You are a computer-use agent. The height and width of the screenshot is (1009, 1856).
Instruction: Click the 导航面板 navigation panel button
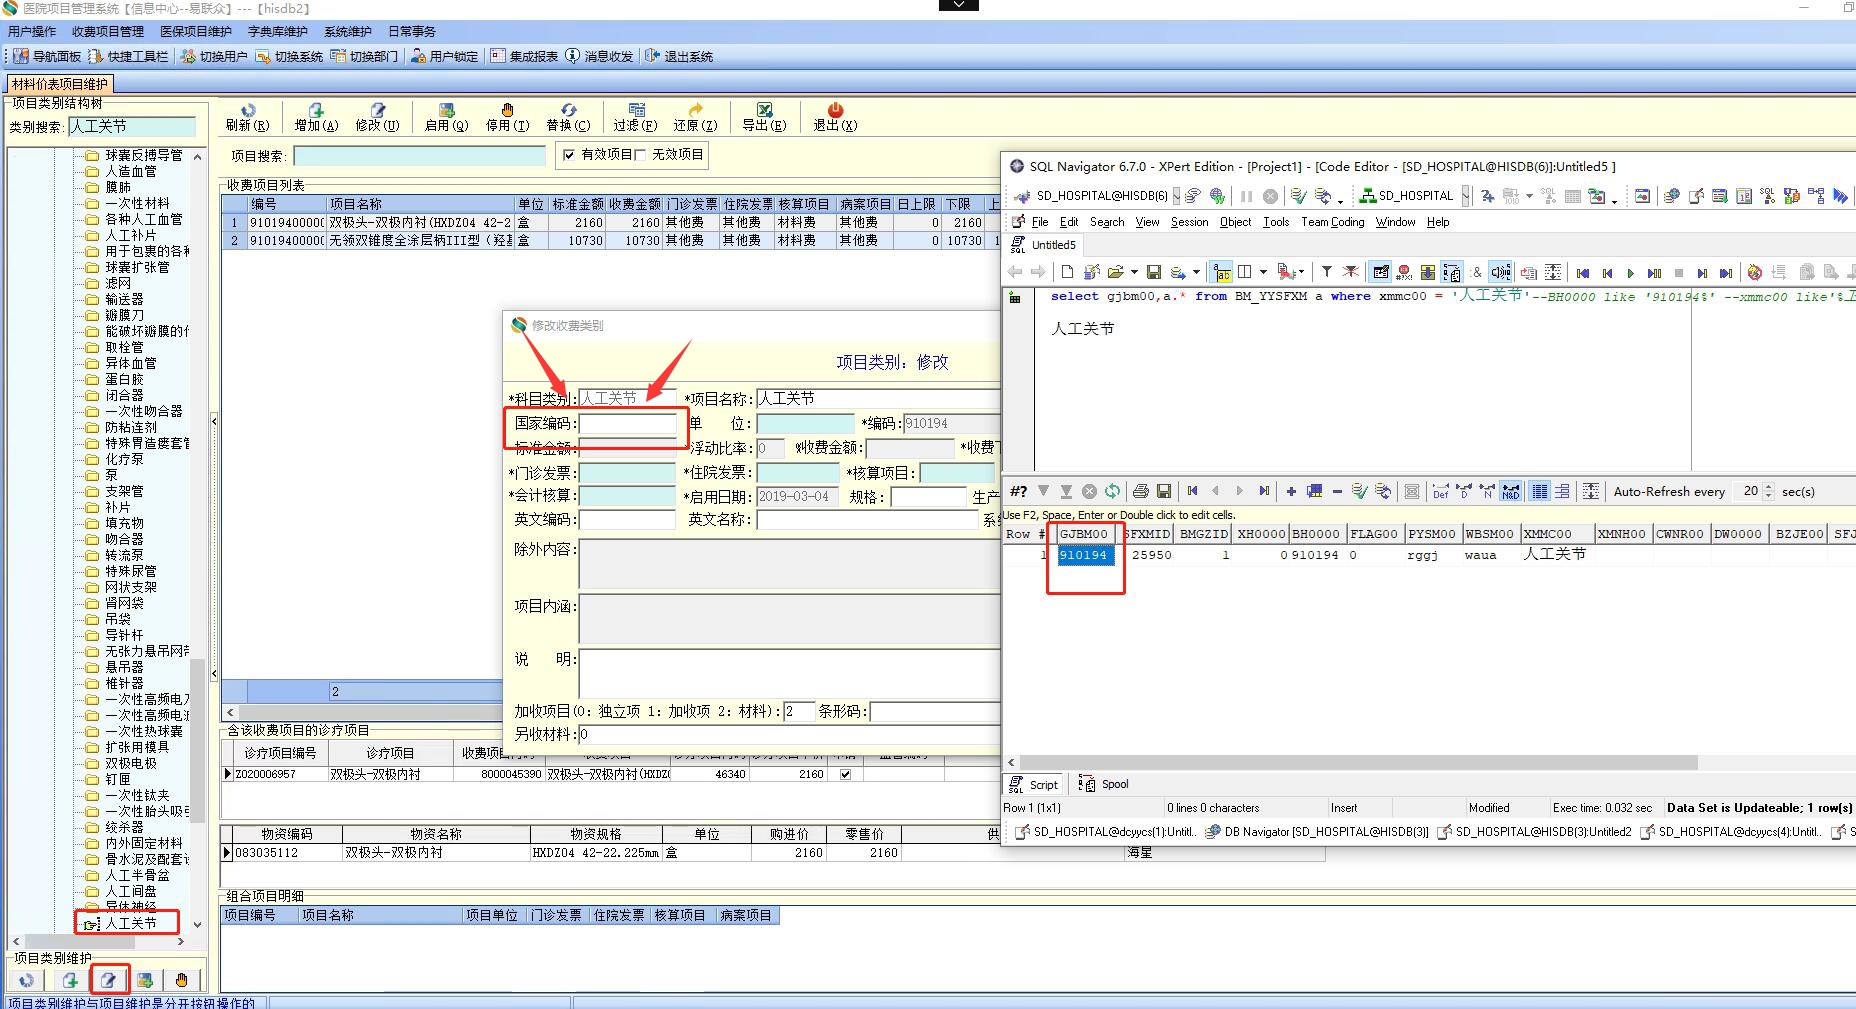coord(46,56)
